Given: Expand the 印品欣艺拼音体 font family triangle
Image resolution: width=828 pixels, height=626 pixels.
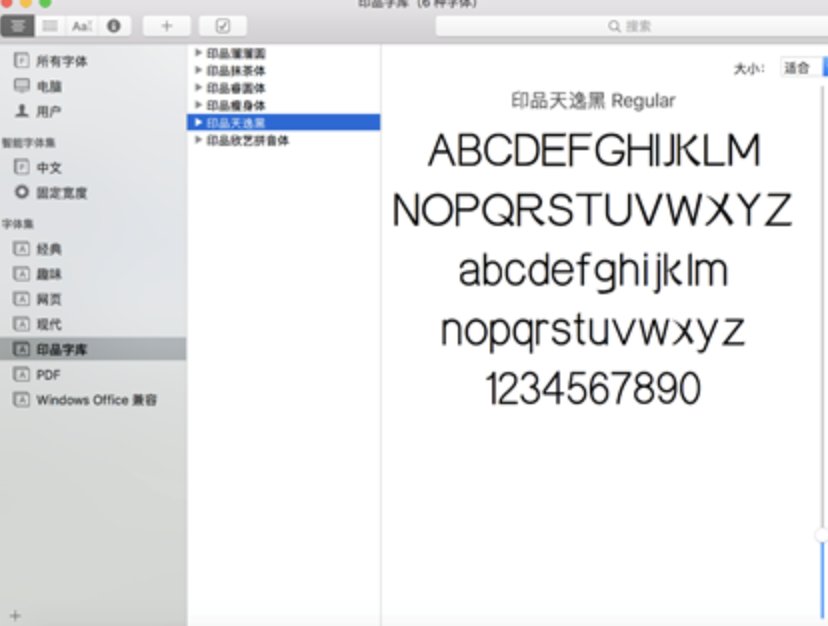Looking at the screenshot, I should [x=199, y=140].
